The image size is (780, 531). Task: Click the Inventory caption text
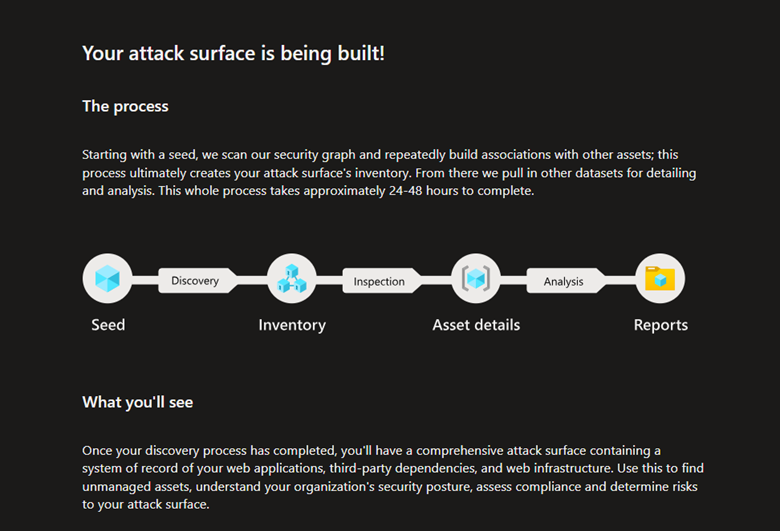tap(292, 325)
